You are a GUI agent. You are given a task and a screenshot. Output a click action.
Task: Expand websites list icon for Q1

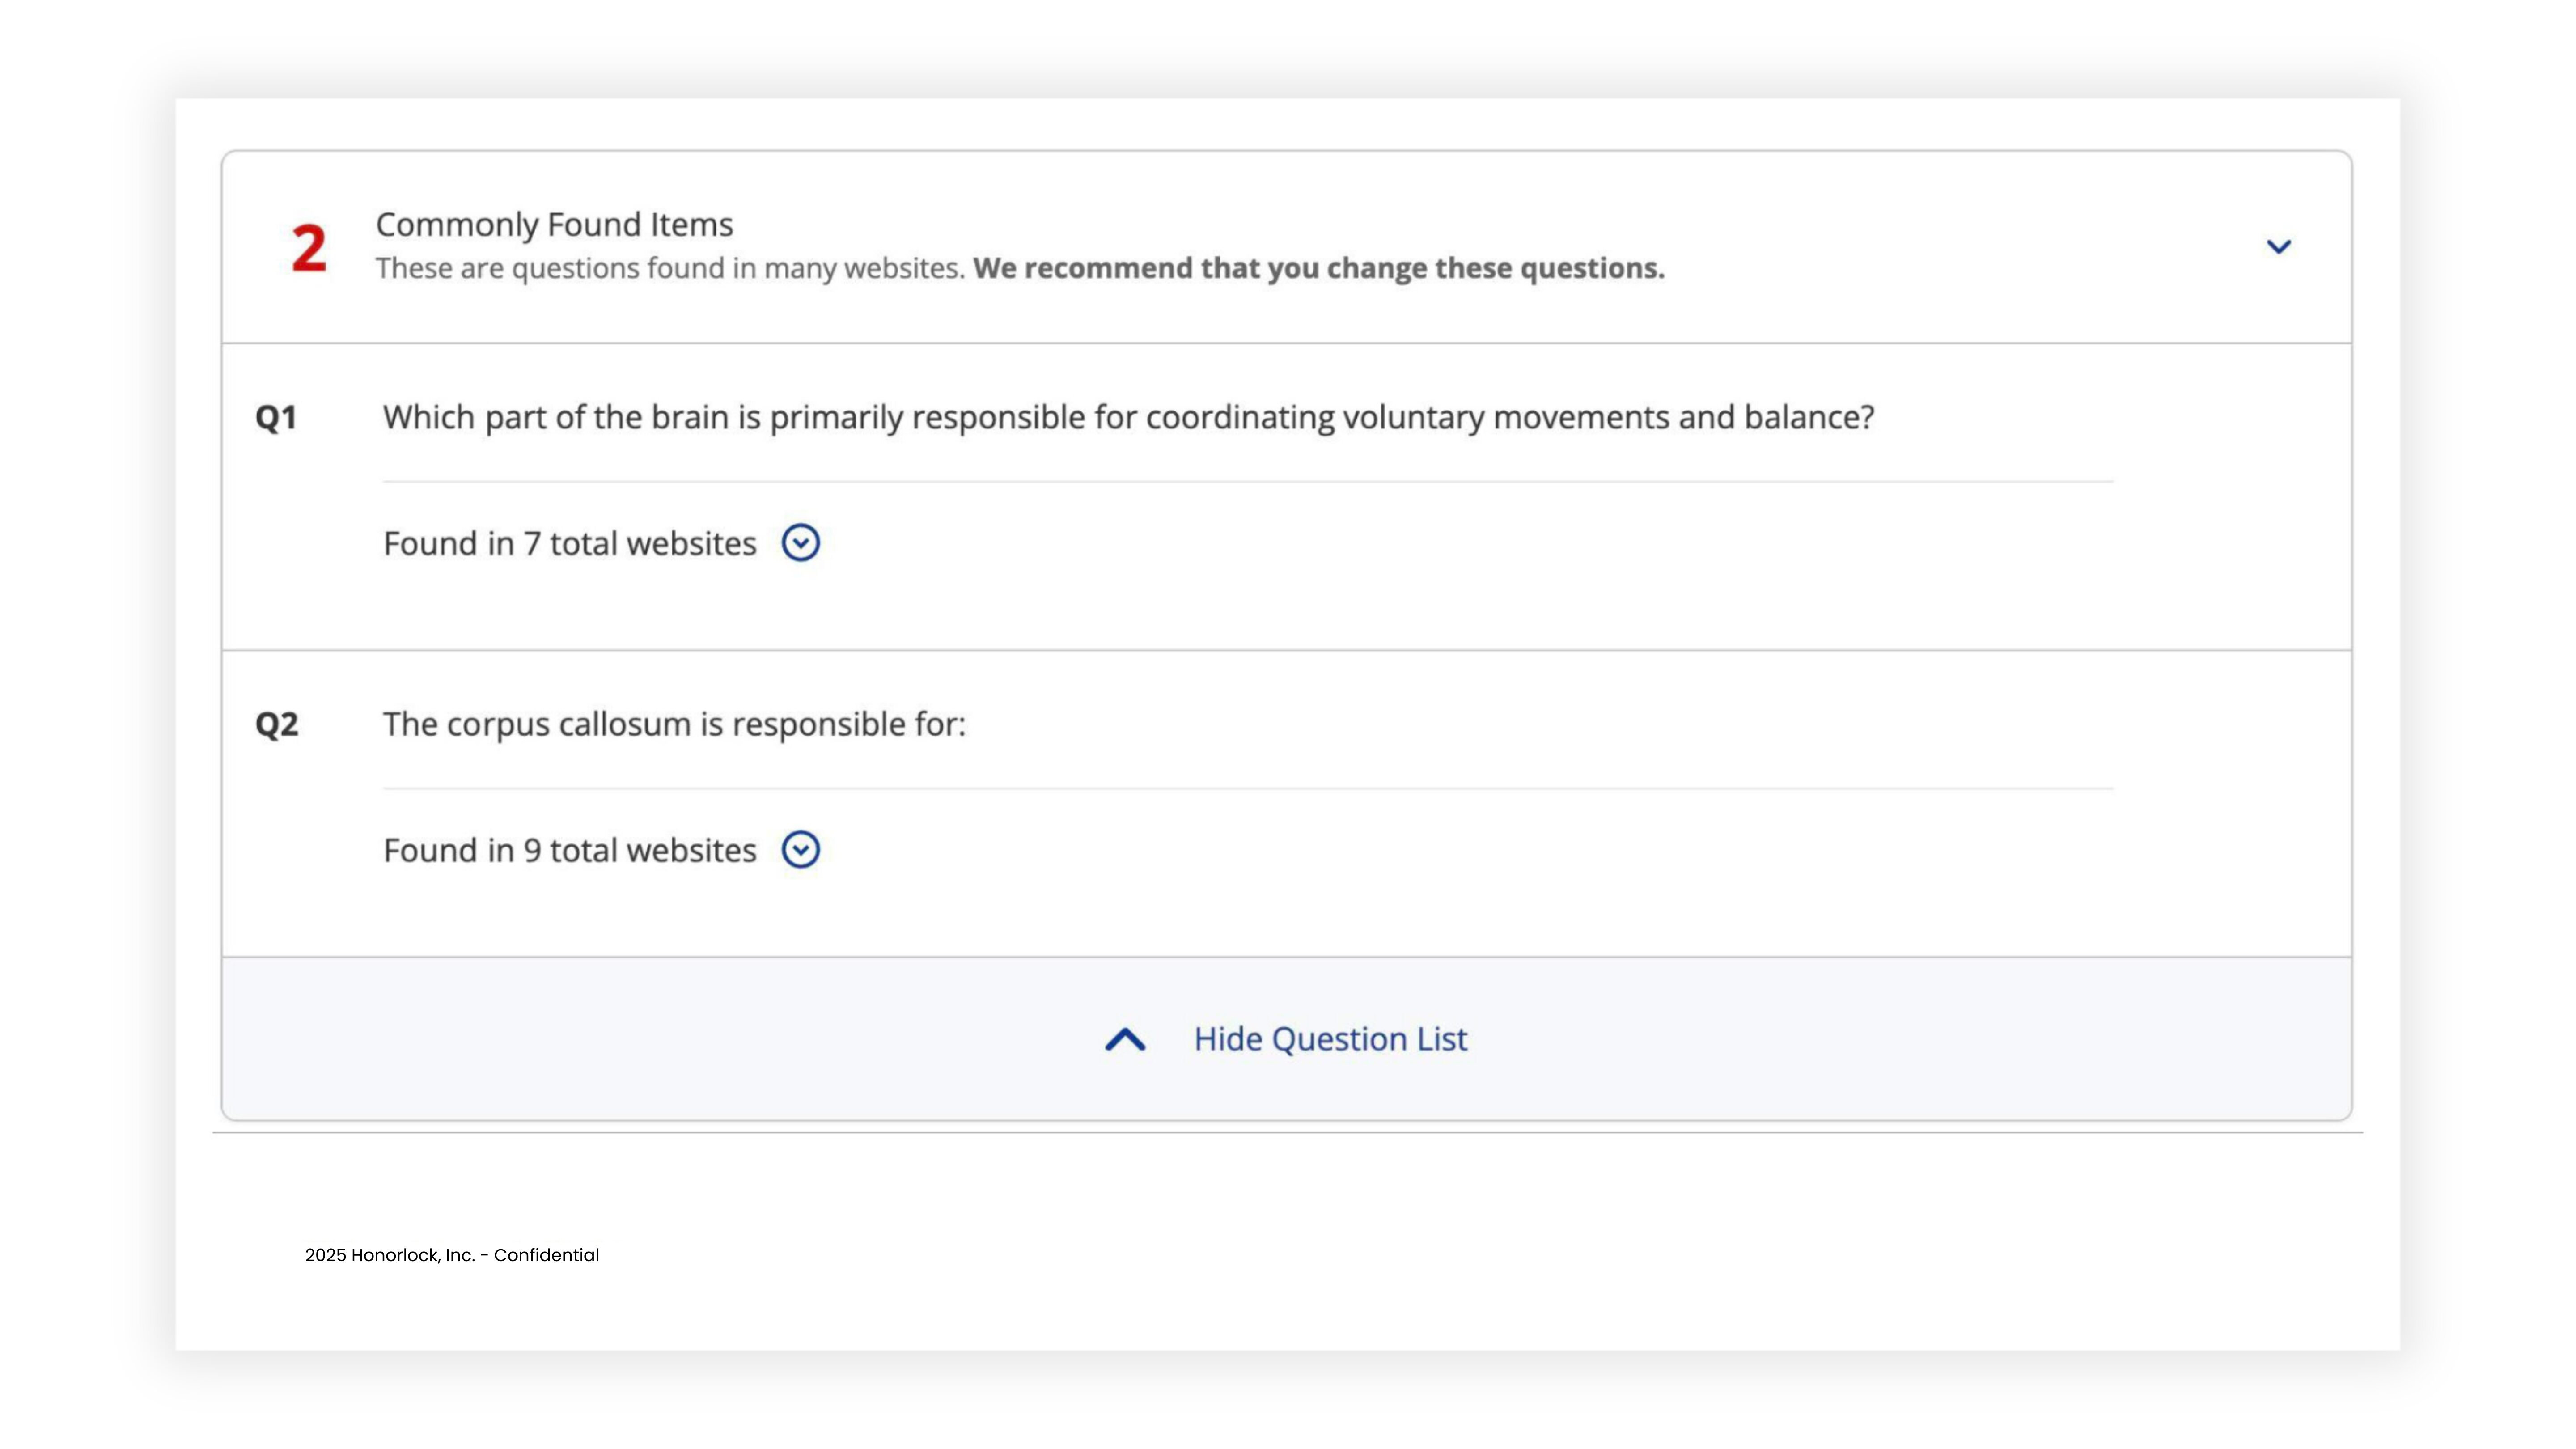tap(800, 543)
